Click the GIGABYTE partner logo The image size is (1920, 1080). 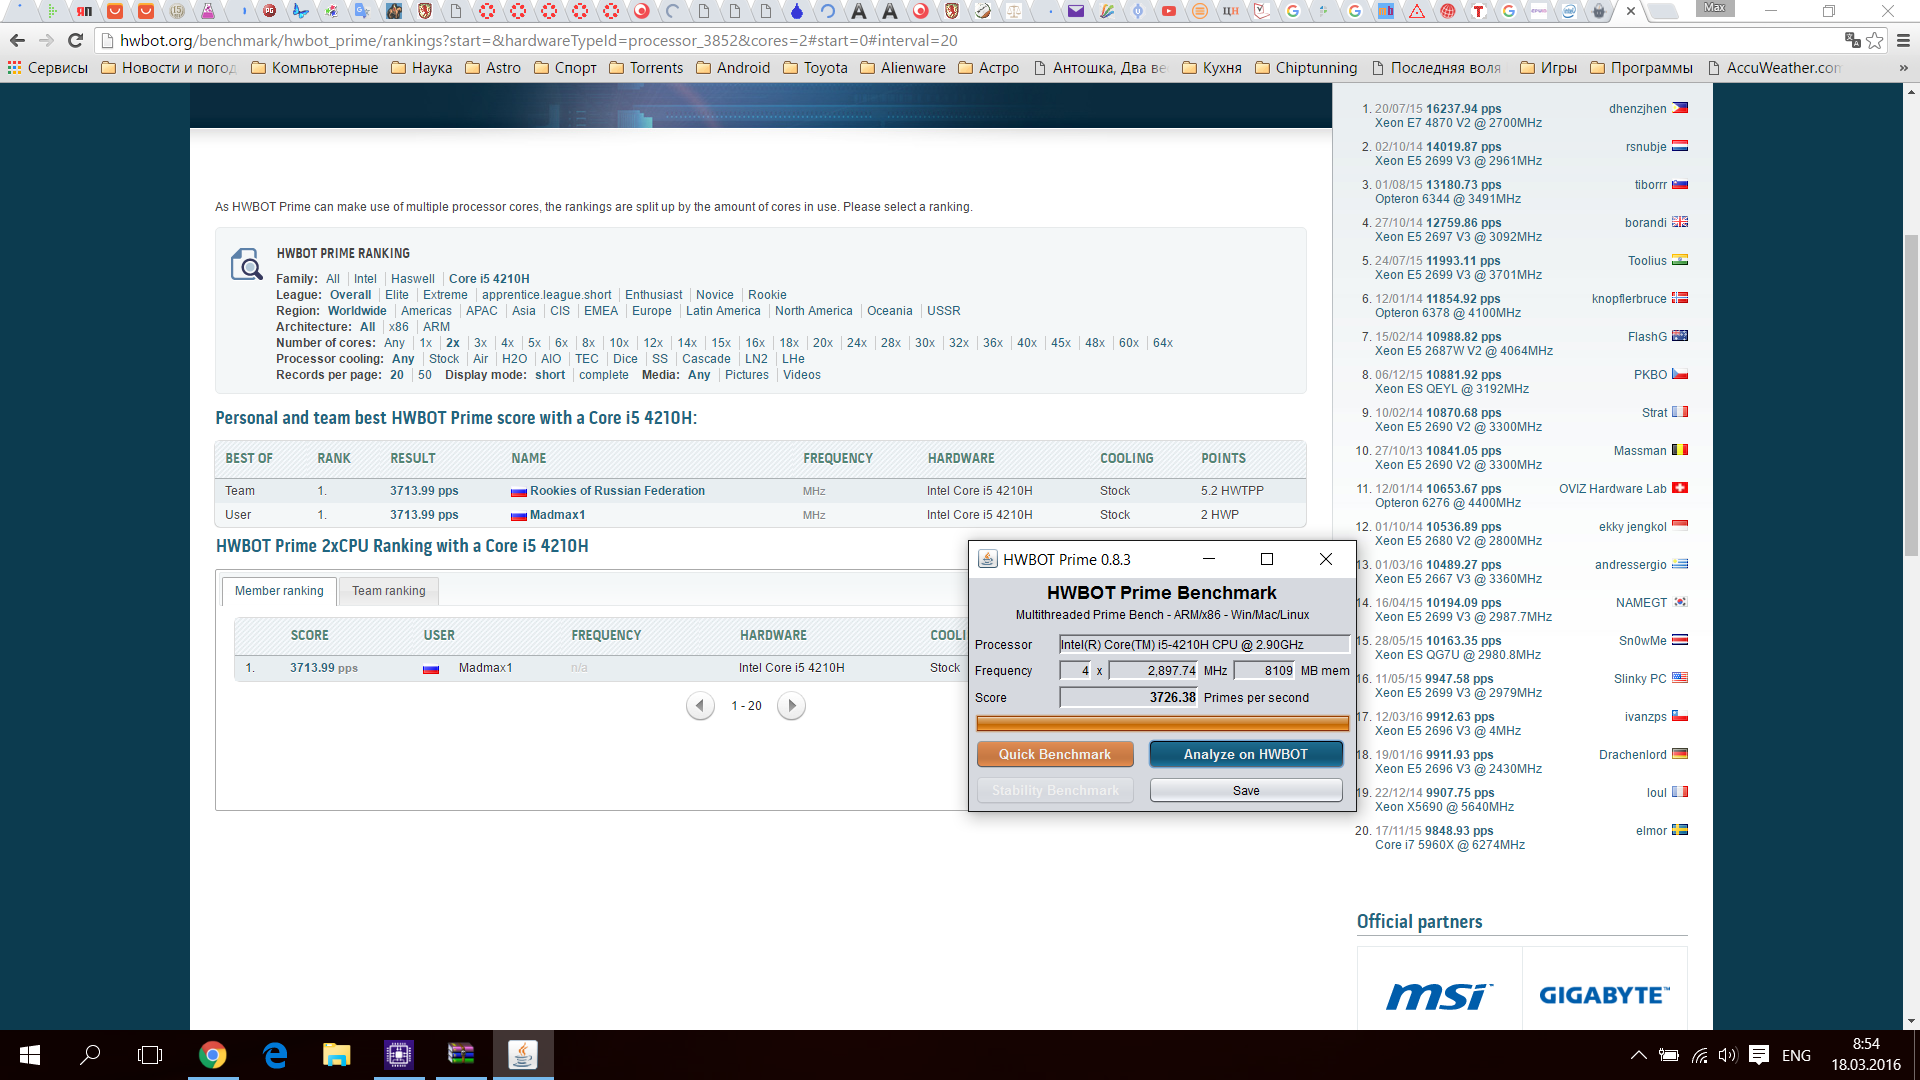[x=1604, y=996]
